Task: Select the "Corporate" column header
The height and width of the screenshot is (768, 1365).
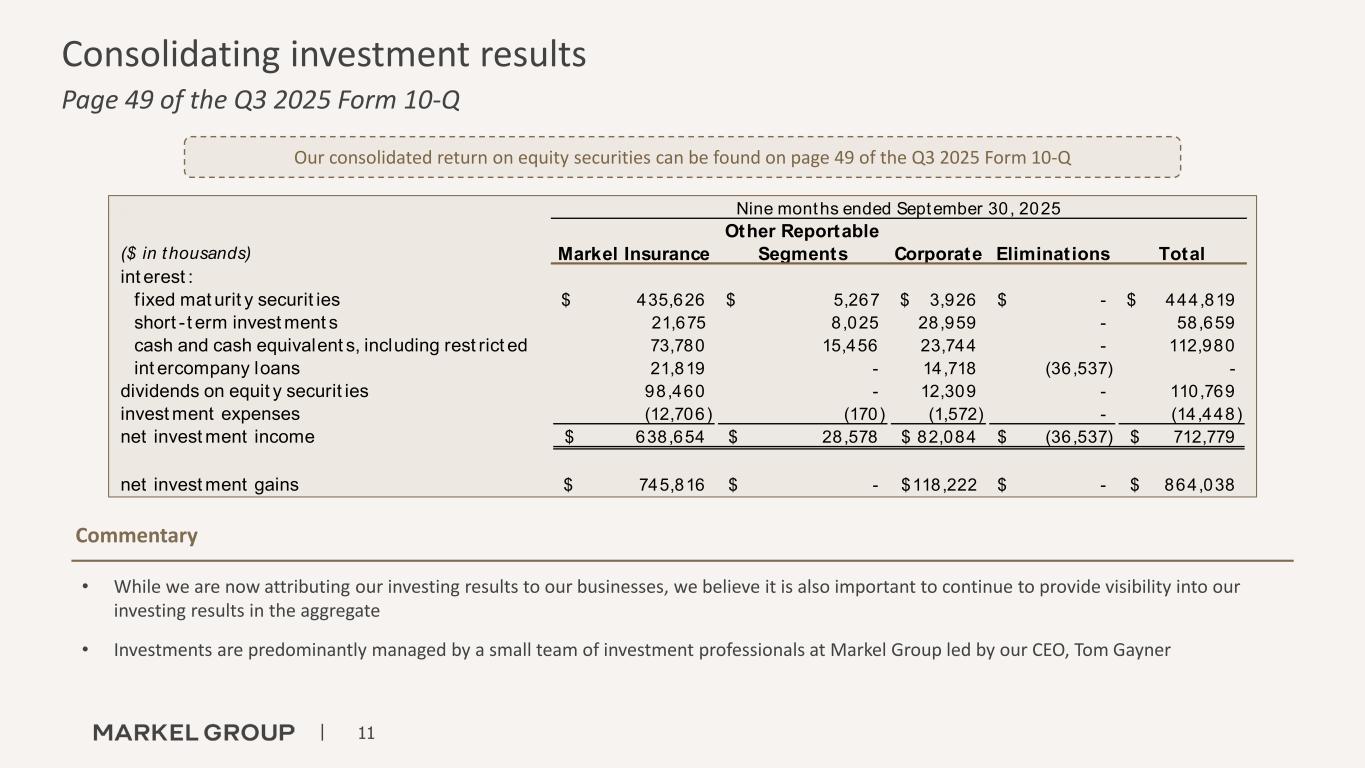Action: point(938,254)
